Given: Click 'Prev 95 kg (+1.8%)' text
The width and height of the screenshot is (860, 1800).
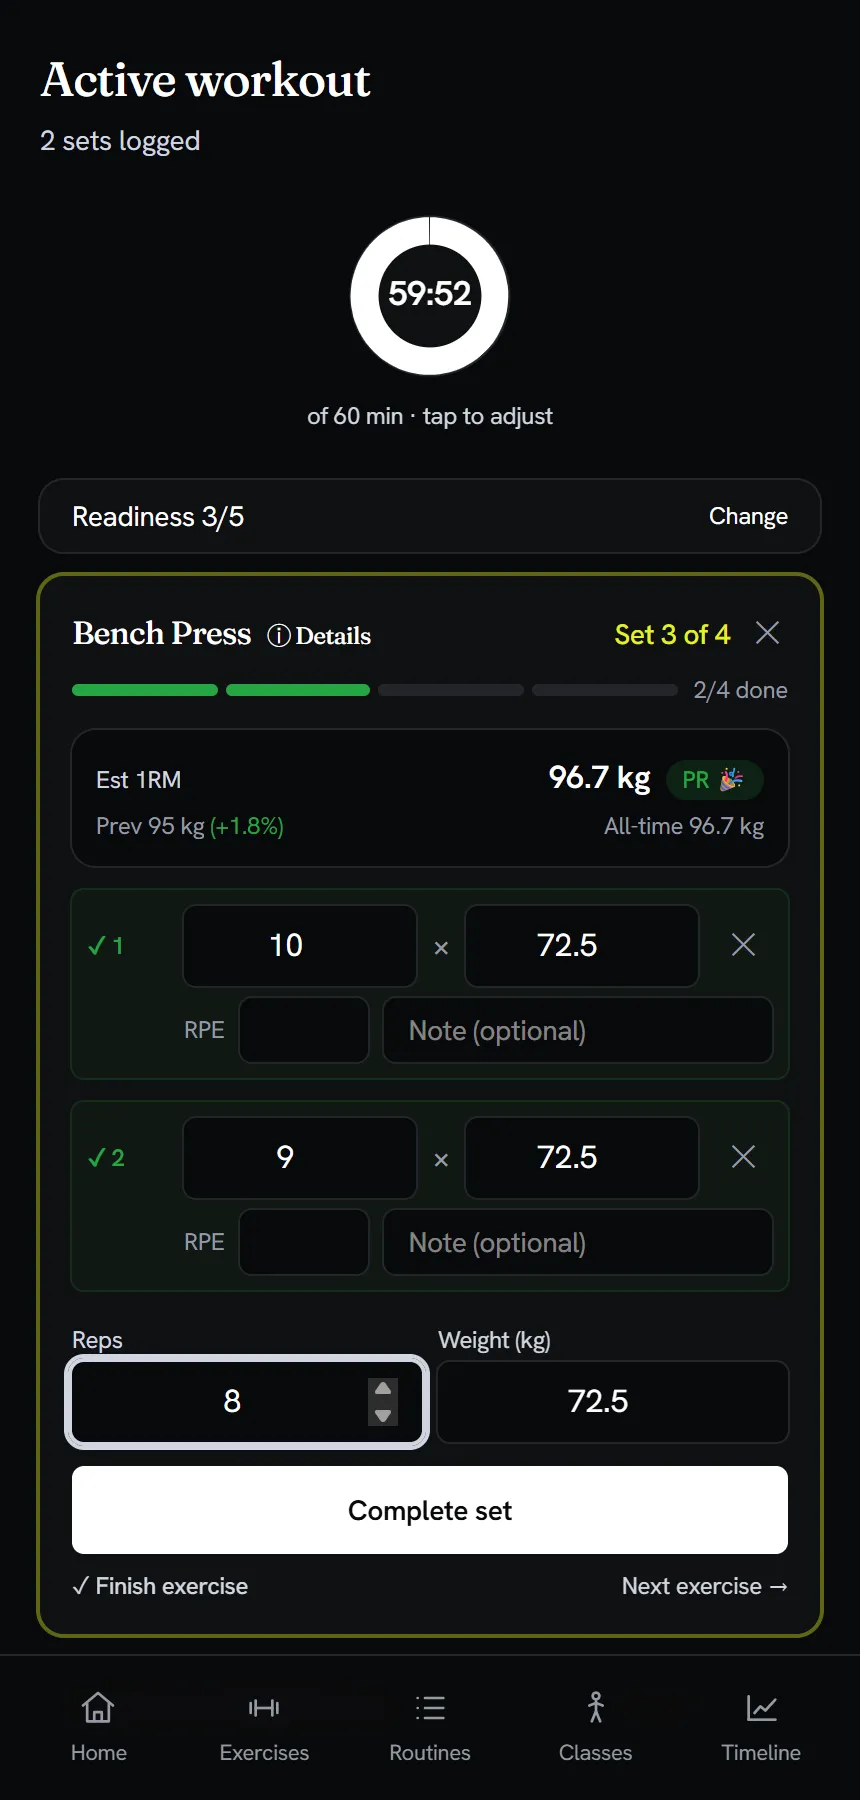Looking at the screenshot, I should (190, 826).
